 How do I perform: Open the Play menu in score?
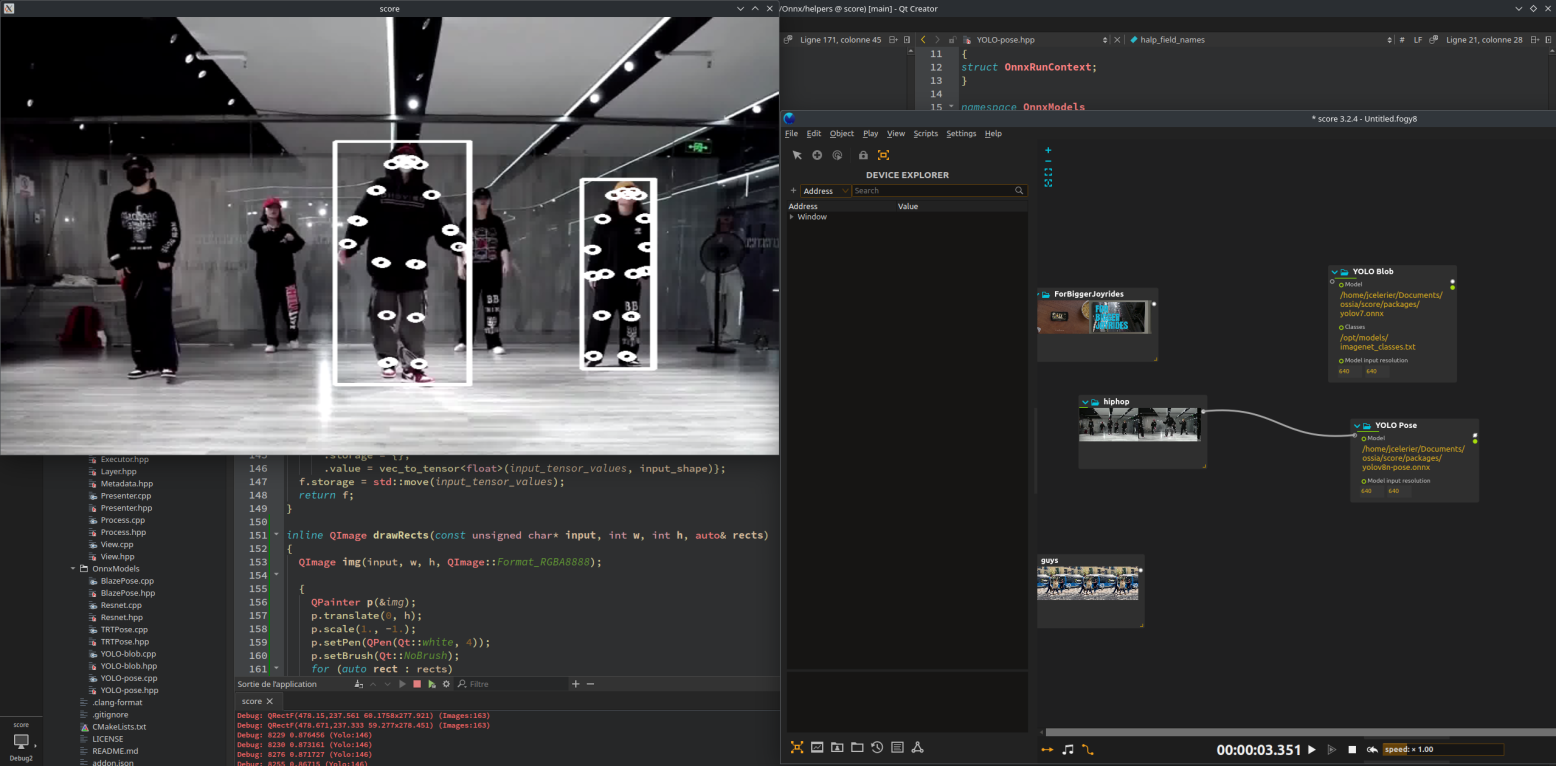(870, 133)
